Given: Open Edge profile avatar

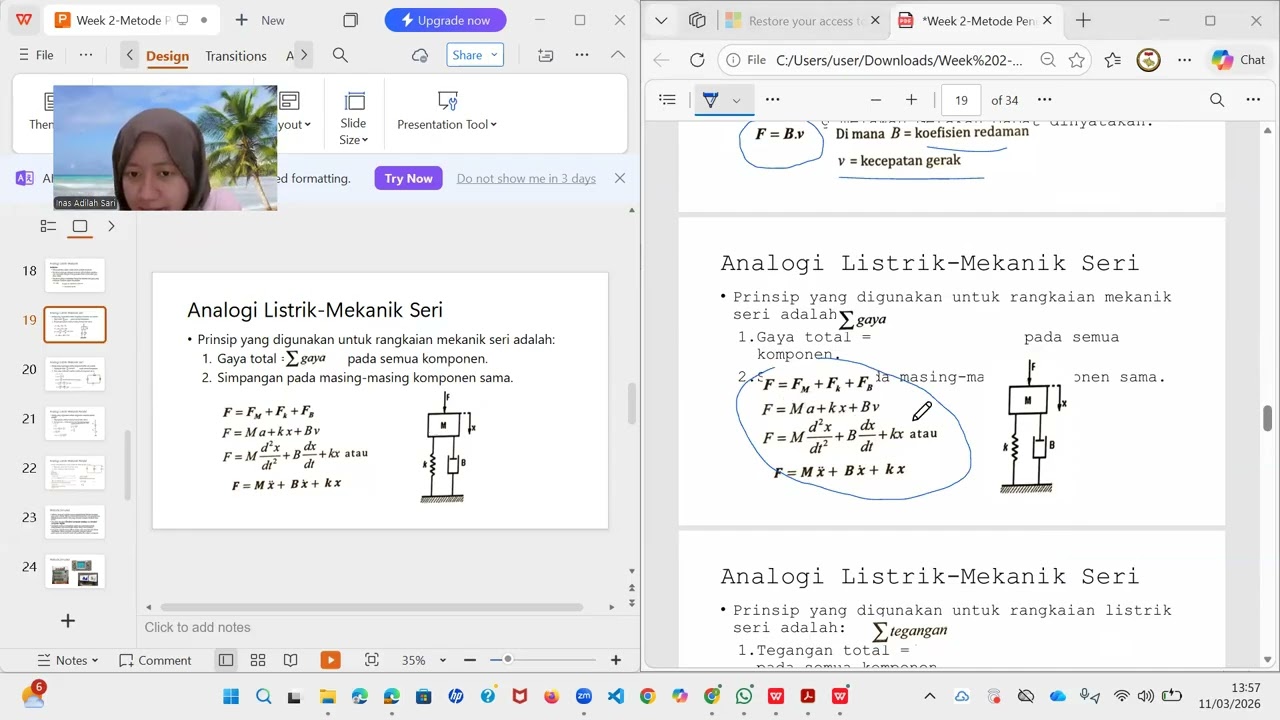Looking at the screenshot, I should [1149, 60].
